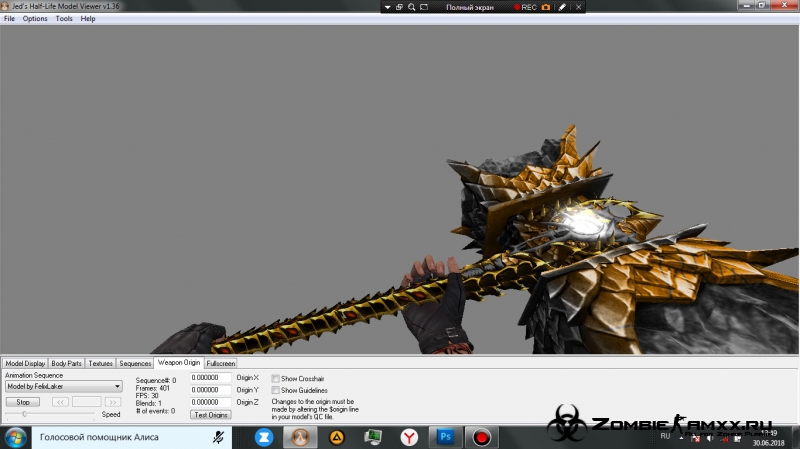This screenshot has width=800, height=449.
Task: Select the Полный экран capture mode
Action: (x=470, y=7)
